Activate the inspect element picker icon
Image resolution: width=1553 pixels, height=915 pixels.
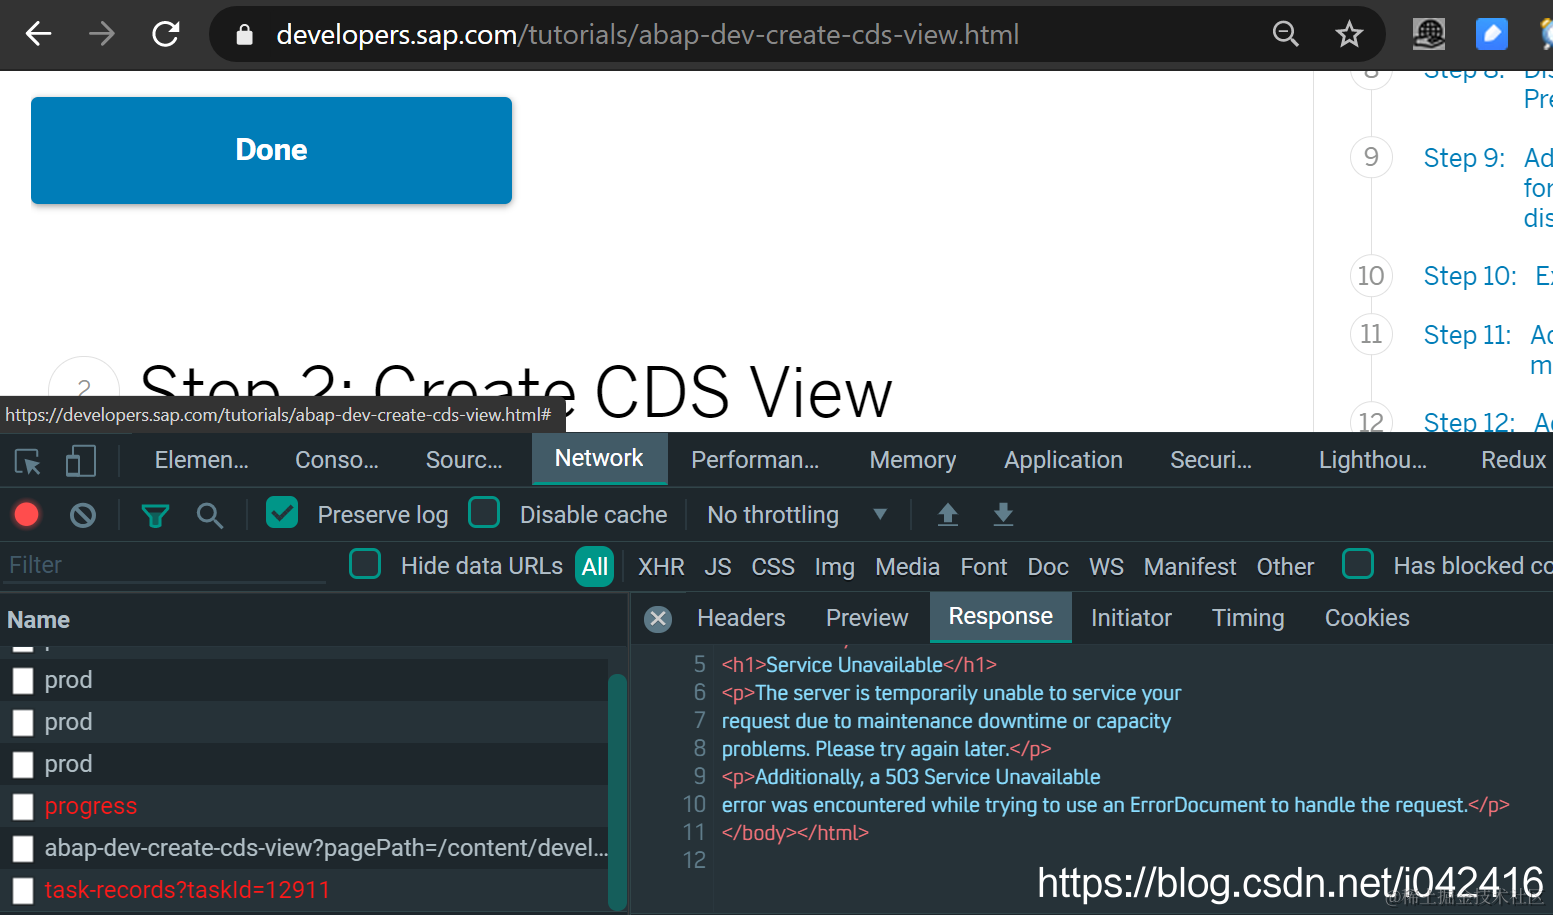pos(28,461)
